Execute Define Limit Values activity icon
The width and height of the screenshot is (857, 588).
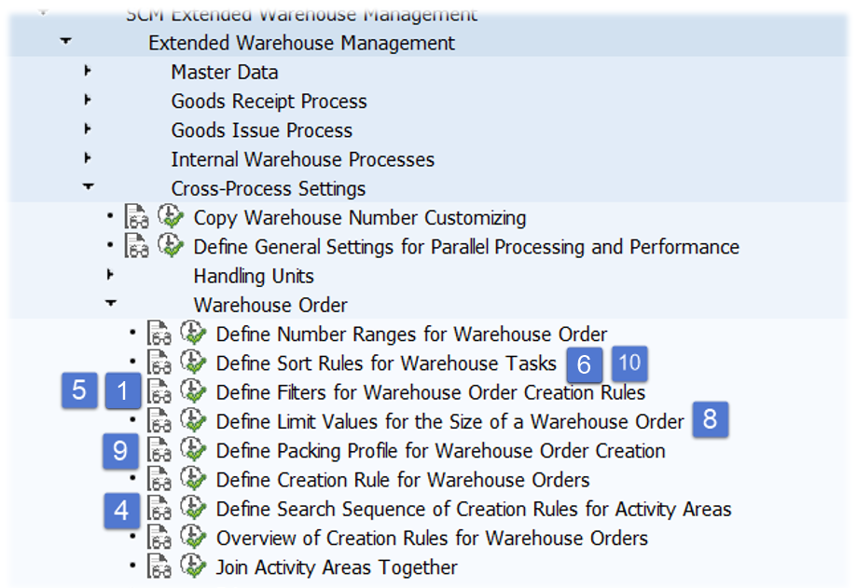(x=193, y=421)
